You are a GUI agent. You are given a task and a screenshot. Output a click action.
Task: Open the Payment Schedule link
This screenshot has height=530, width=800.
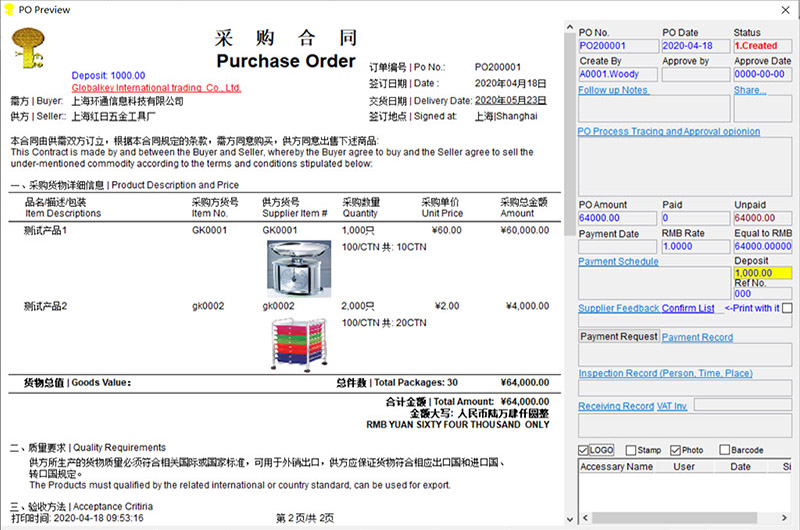(618, 262)
